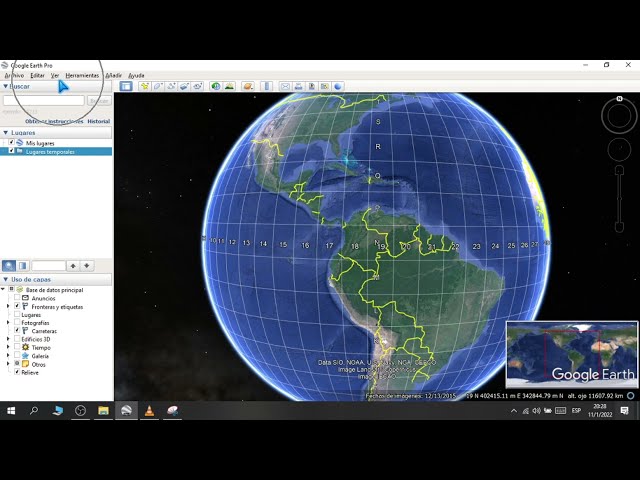Expand the Edificios 3D tree node

coord(8,339)
